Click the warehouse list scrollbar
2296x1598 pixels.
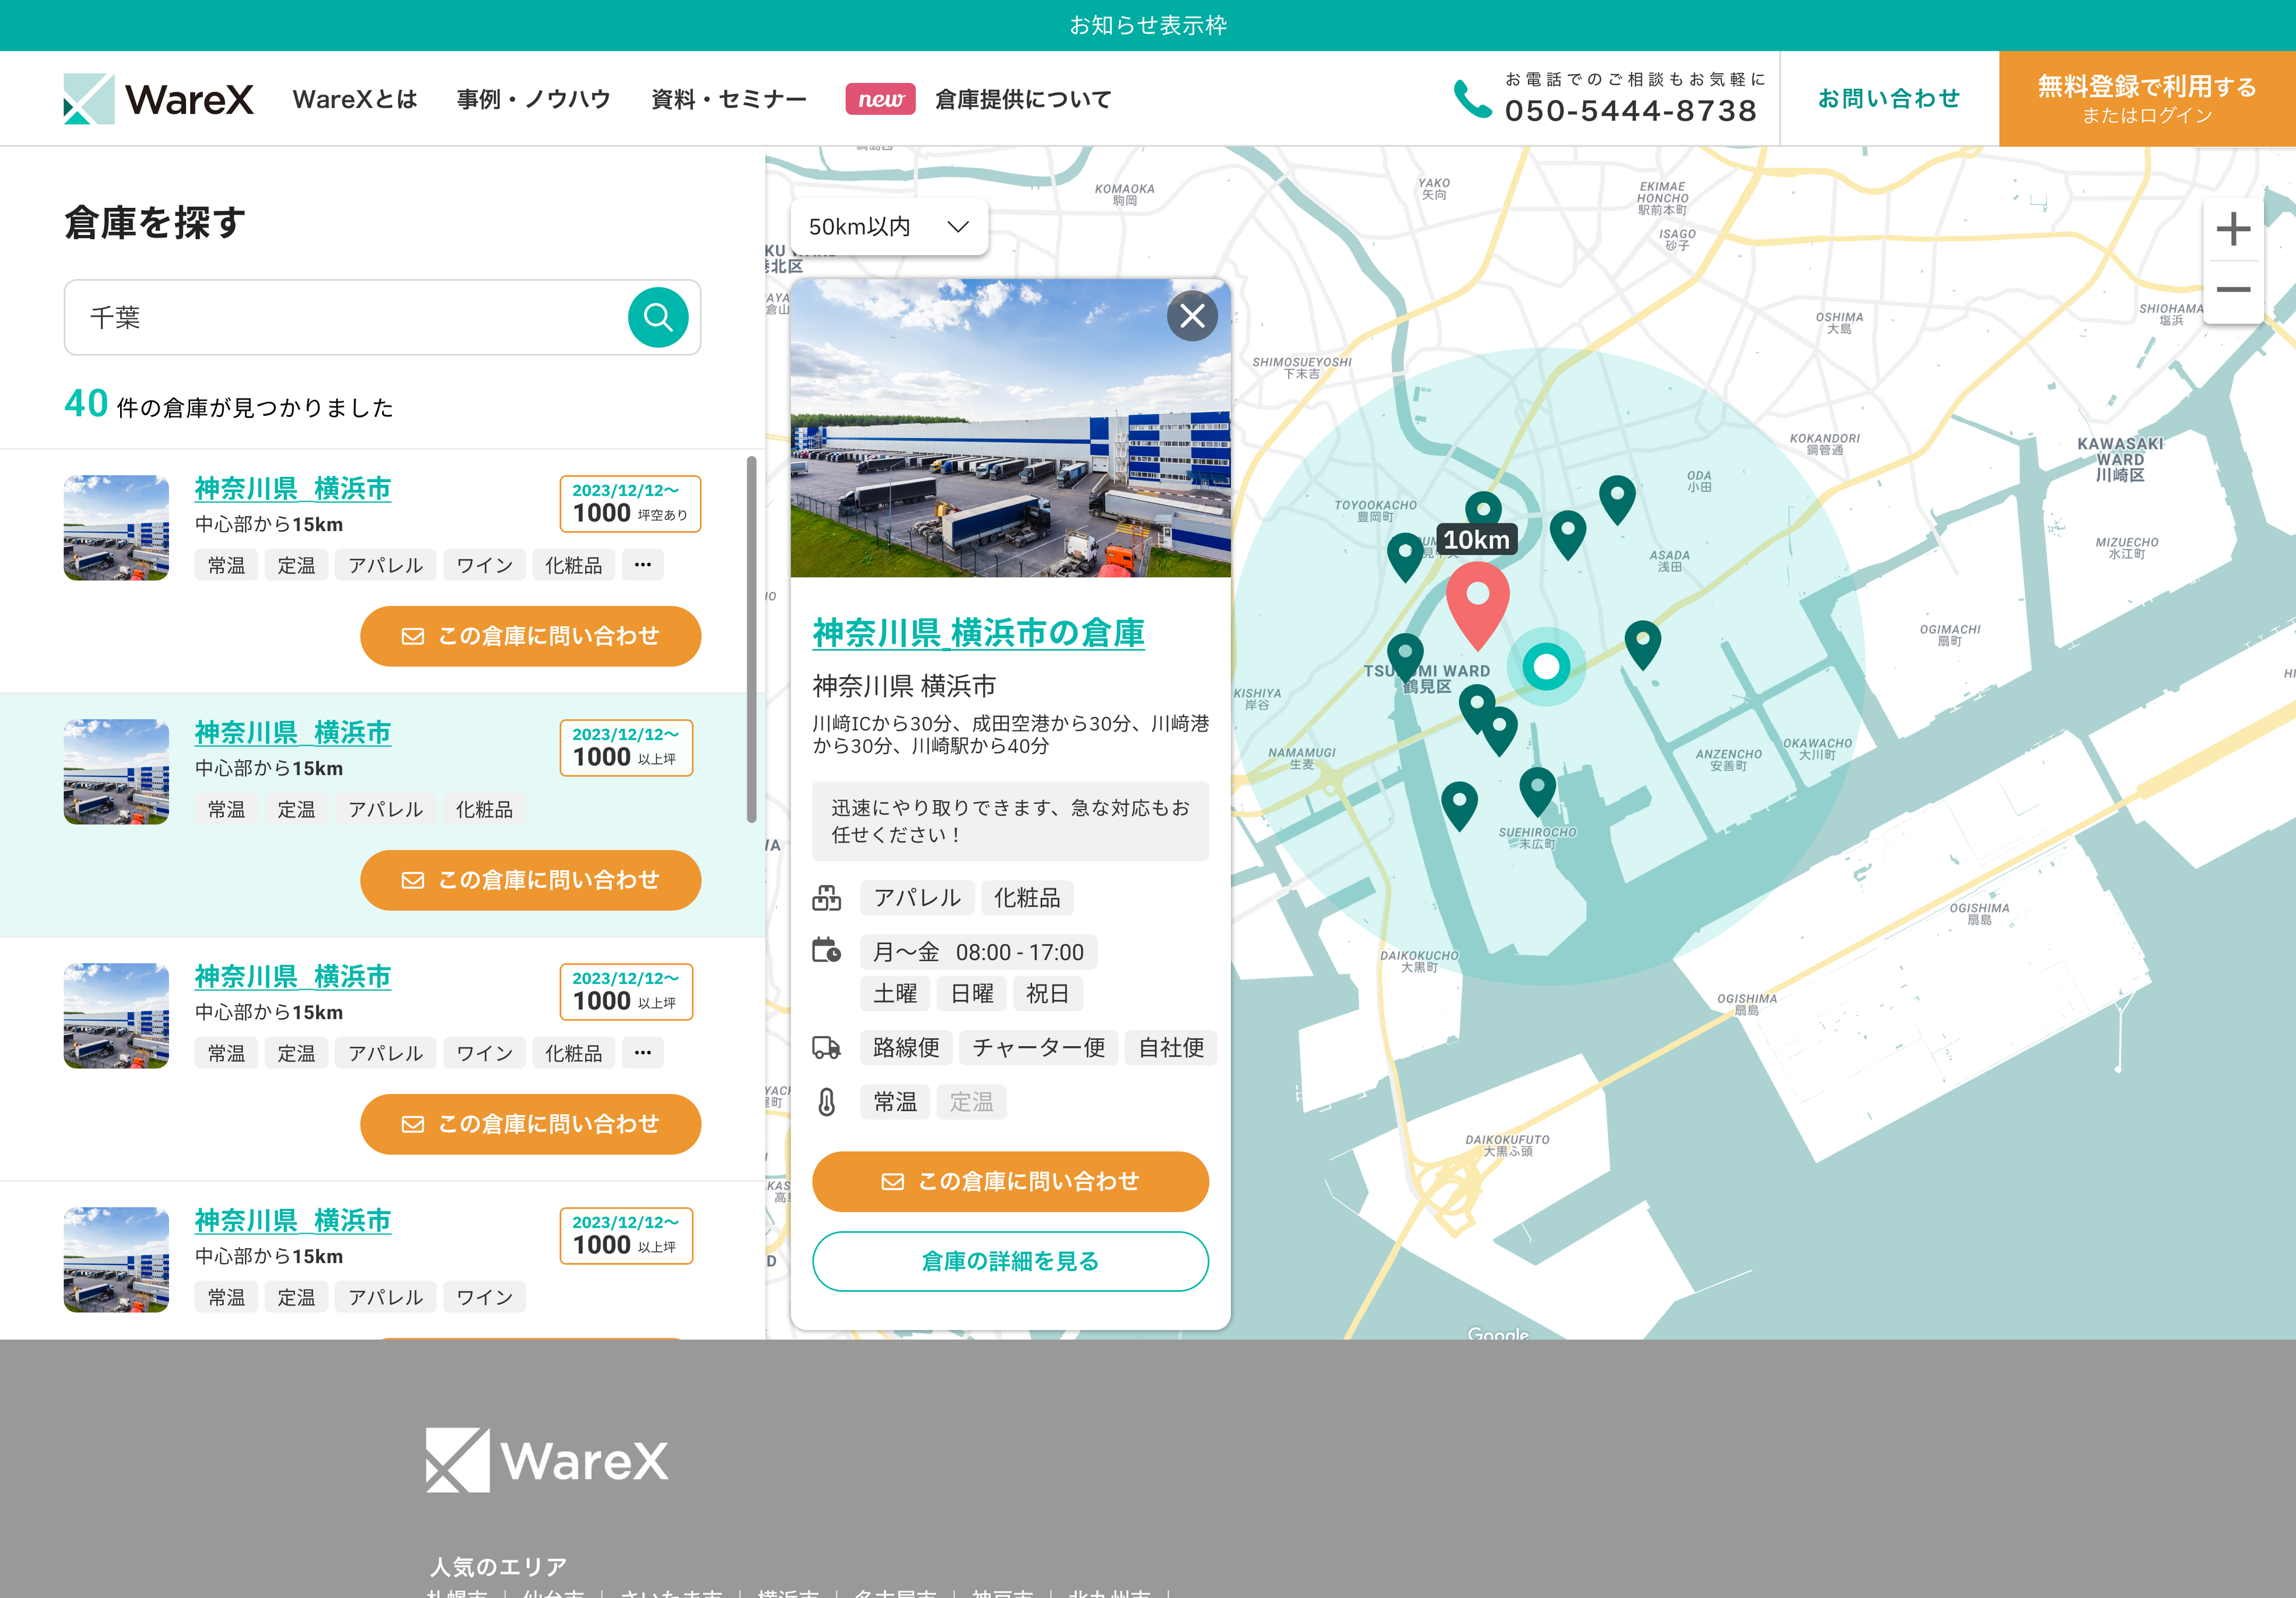tap(751, 640)
